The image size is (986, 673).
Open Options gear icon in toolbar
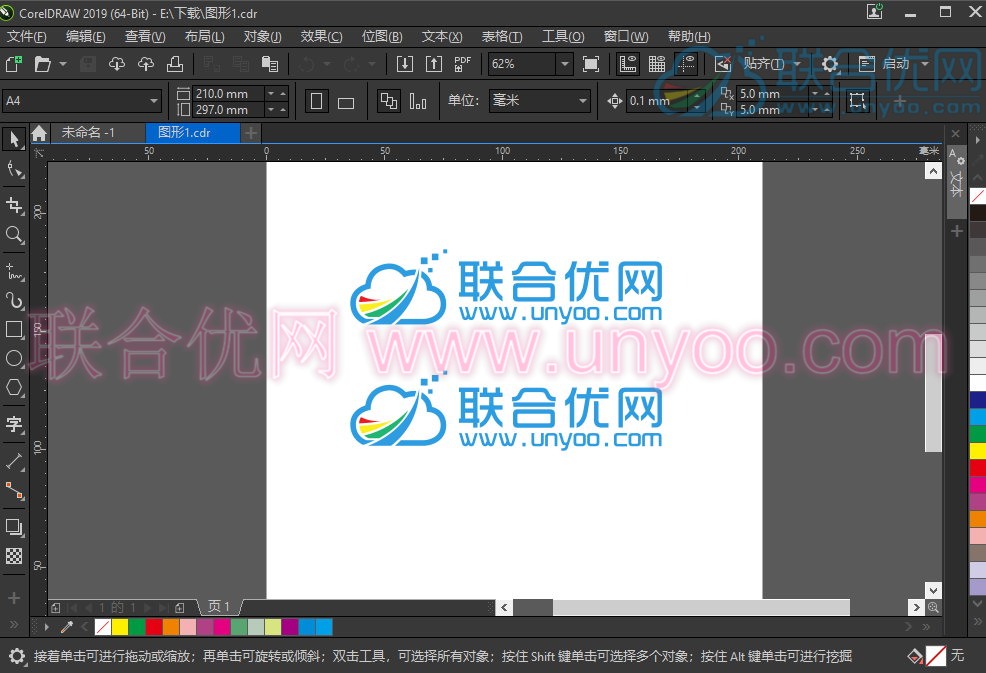830,64
